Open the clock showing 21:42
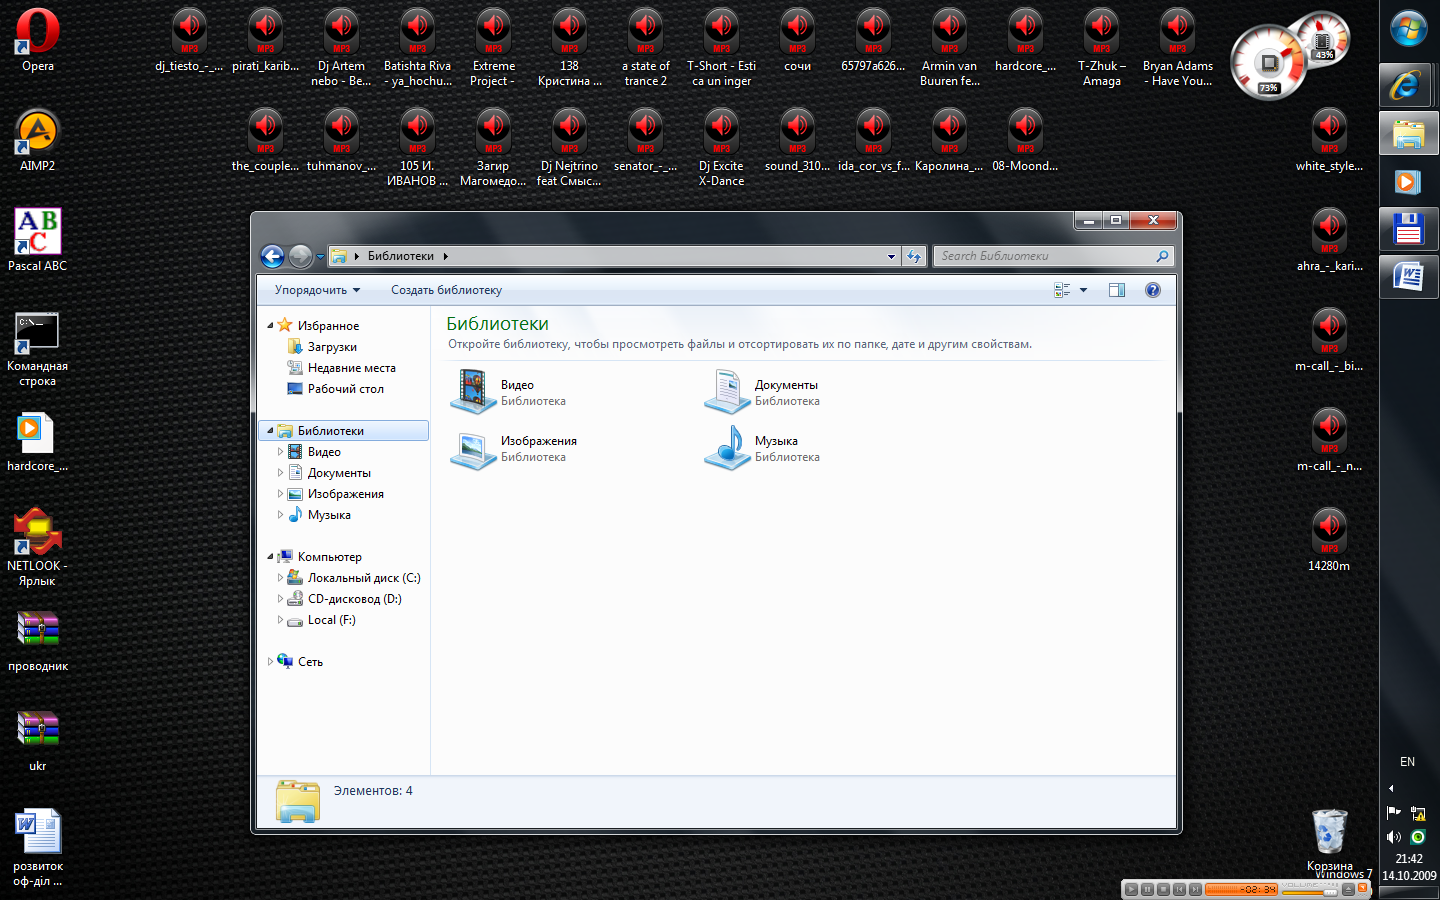1440x900 pixels. click(x=1409, y=858)
